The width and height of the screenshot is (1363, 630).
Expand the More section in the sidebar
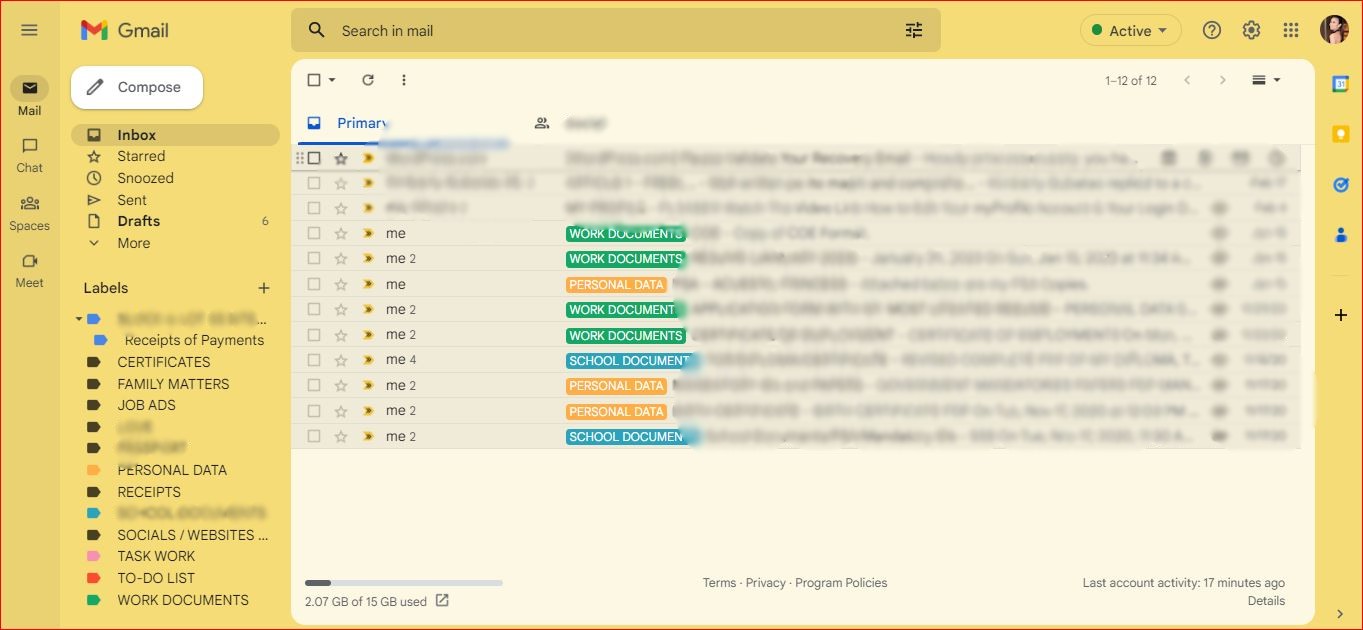(x=133, y=243)
